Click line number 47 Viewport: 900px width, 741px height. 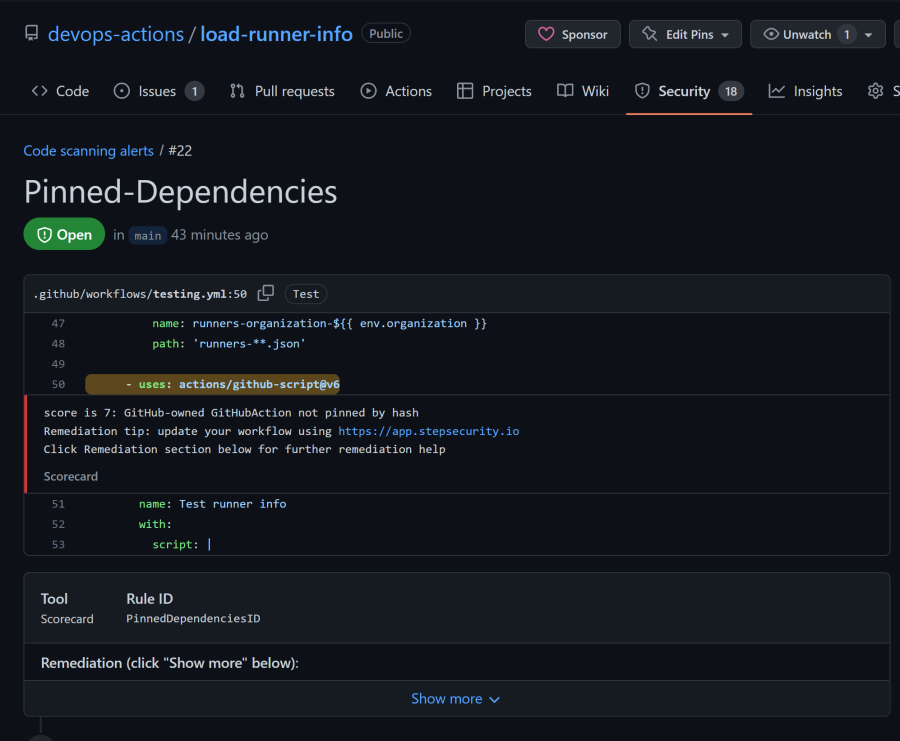pyautogui.click(x=58, y=323)
